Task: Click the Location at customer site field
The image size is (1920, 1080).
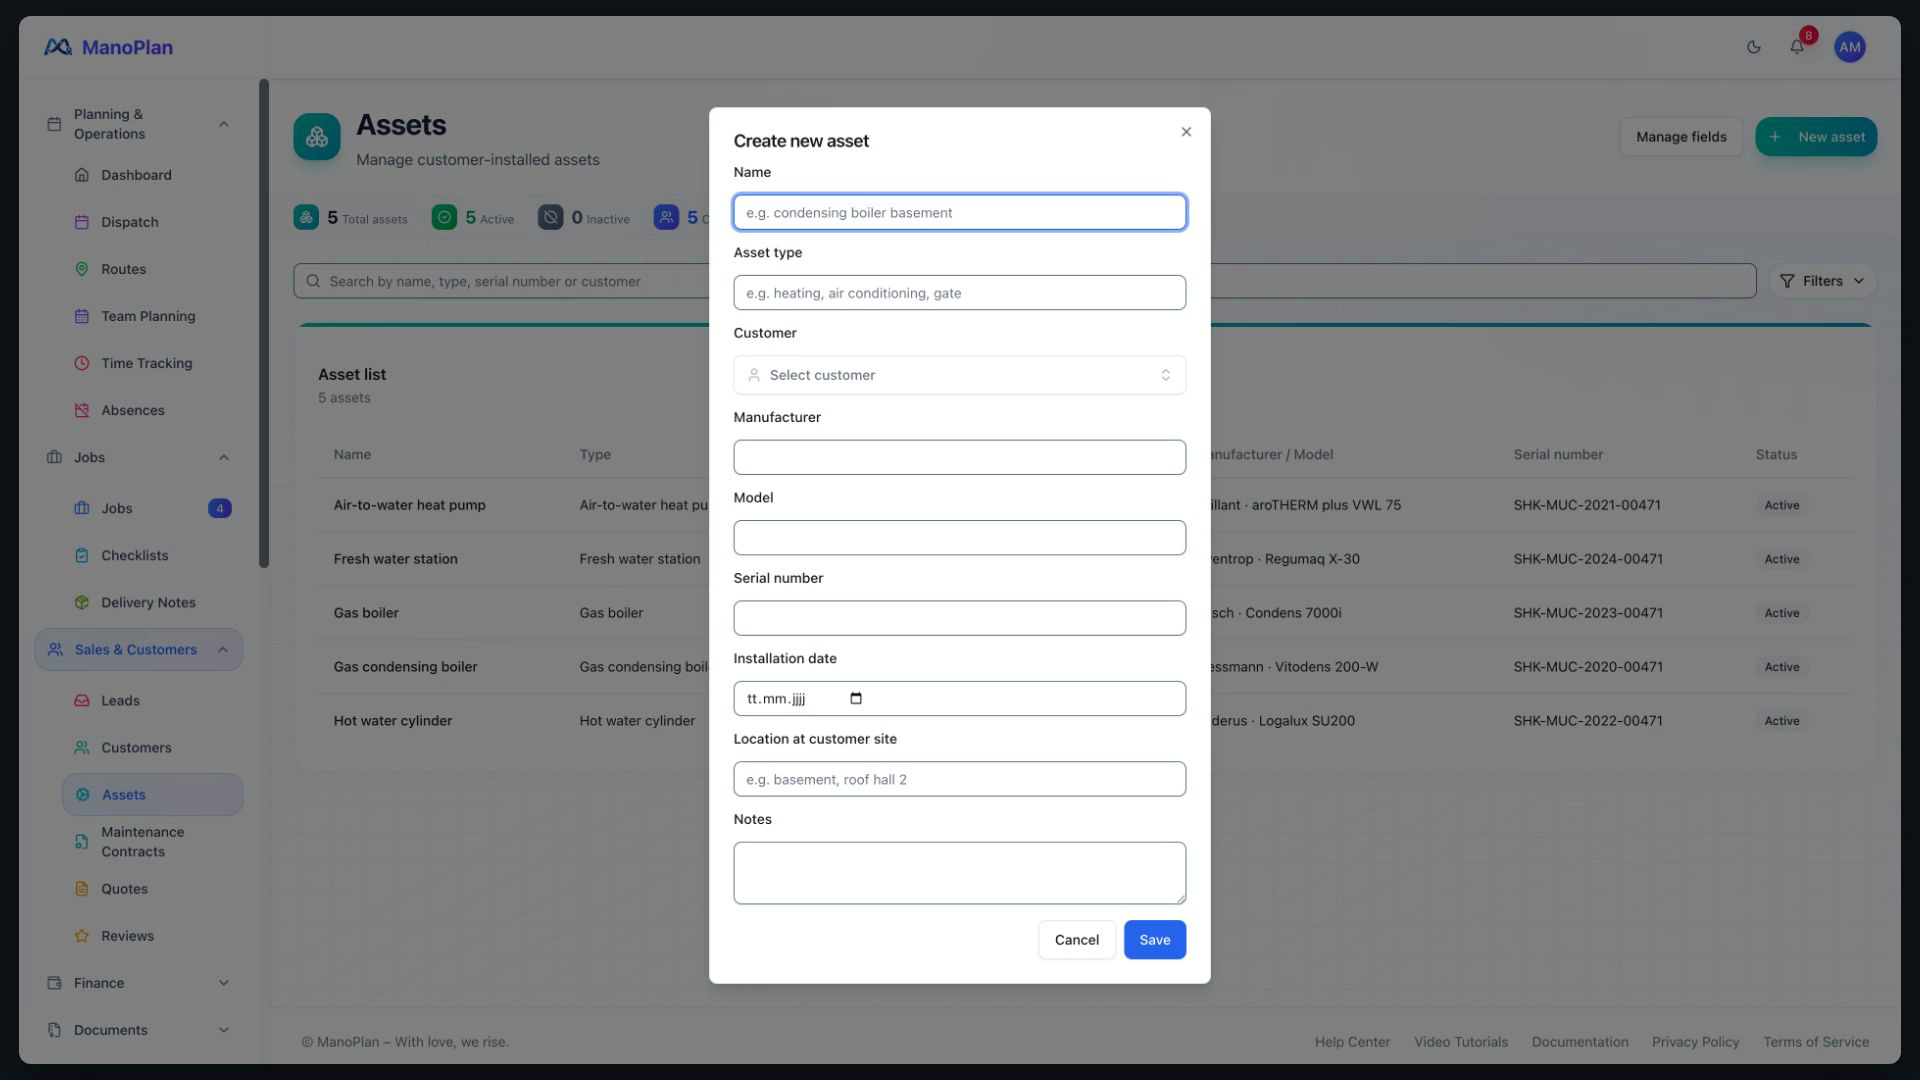Action: (959, 779)
